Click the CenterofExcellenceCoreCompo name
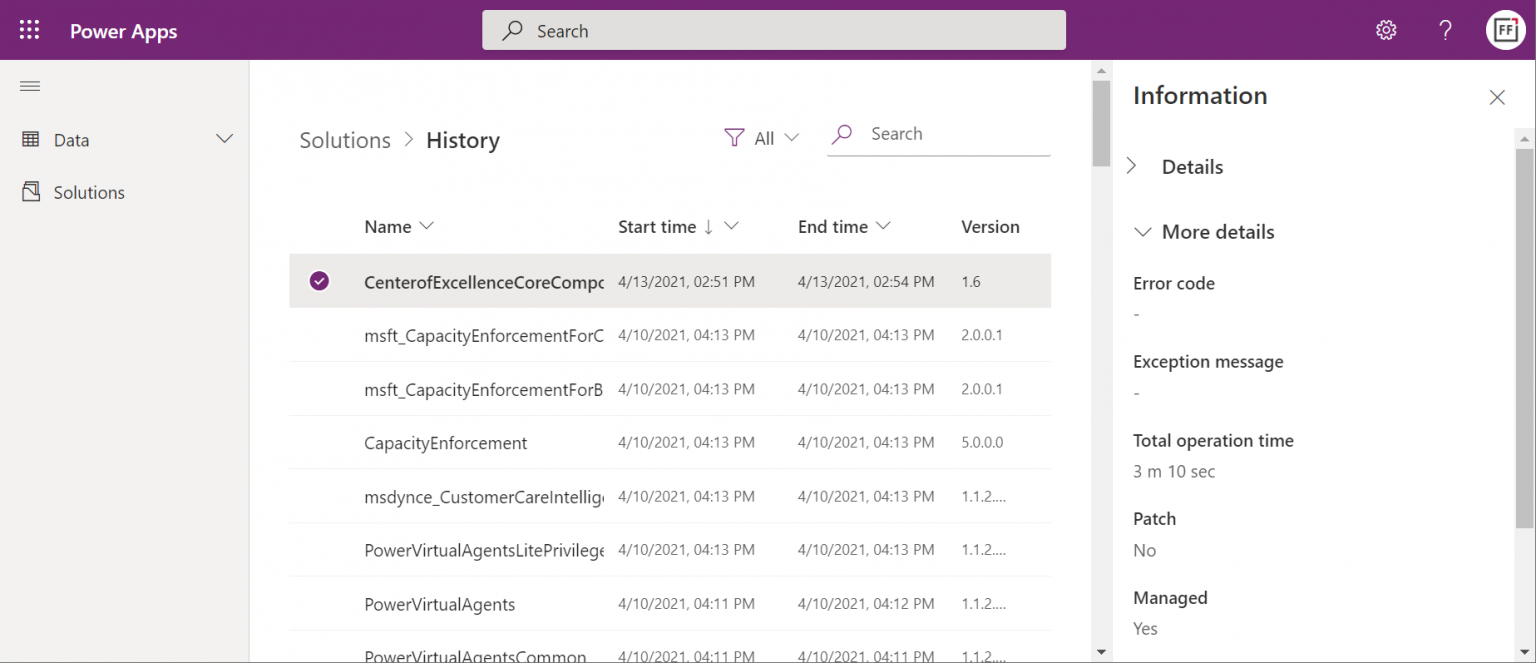The height and width of the screenshot is (663, 1536). pyautogui.click(x=484, y=282)
